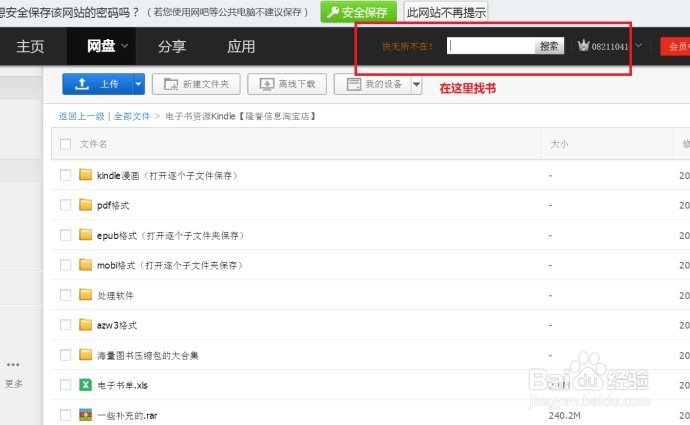Click the key icon in 安全保存
Image resolution: width=690 pixels, height=425 pixels.
click(x=333, y=12)
